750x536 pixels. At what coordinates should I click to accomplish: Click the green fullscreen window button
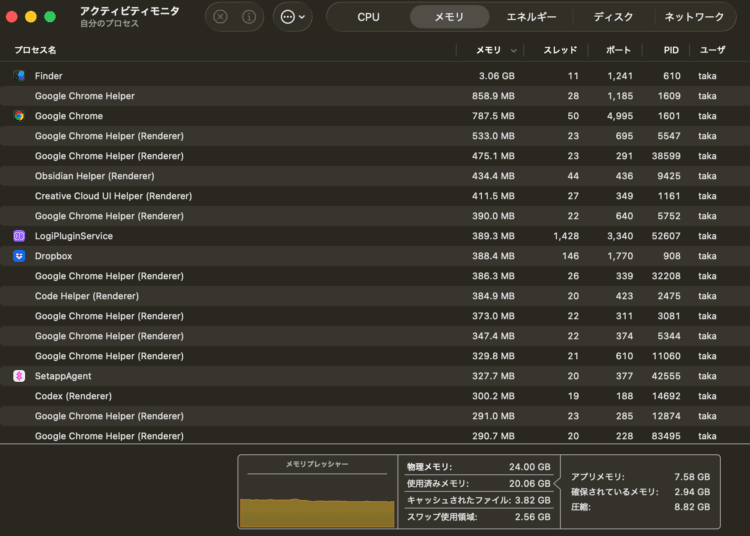(x=50, y=17)
